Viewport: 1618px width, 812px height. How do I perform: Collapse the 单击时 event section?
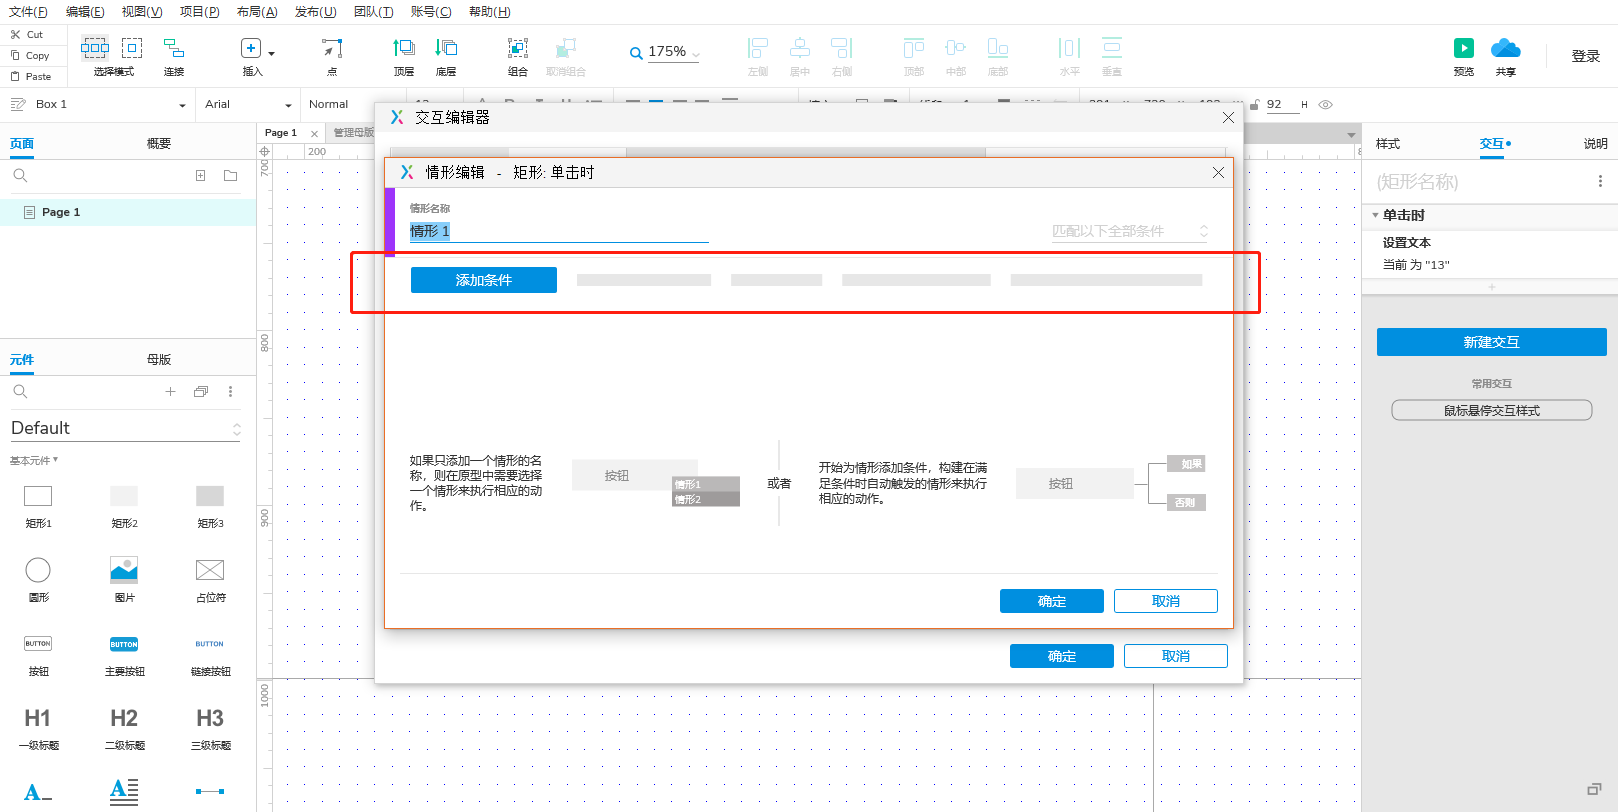coord(1376,215)
